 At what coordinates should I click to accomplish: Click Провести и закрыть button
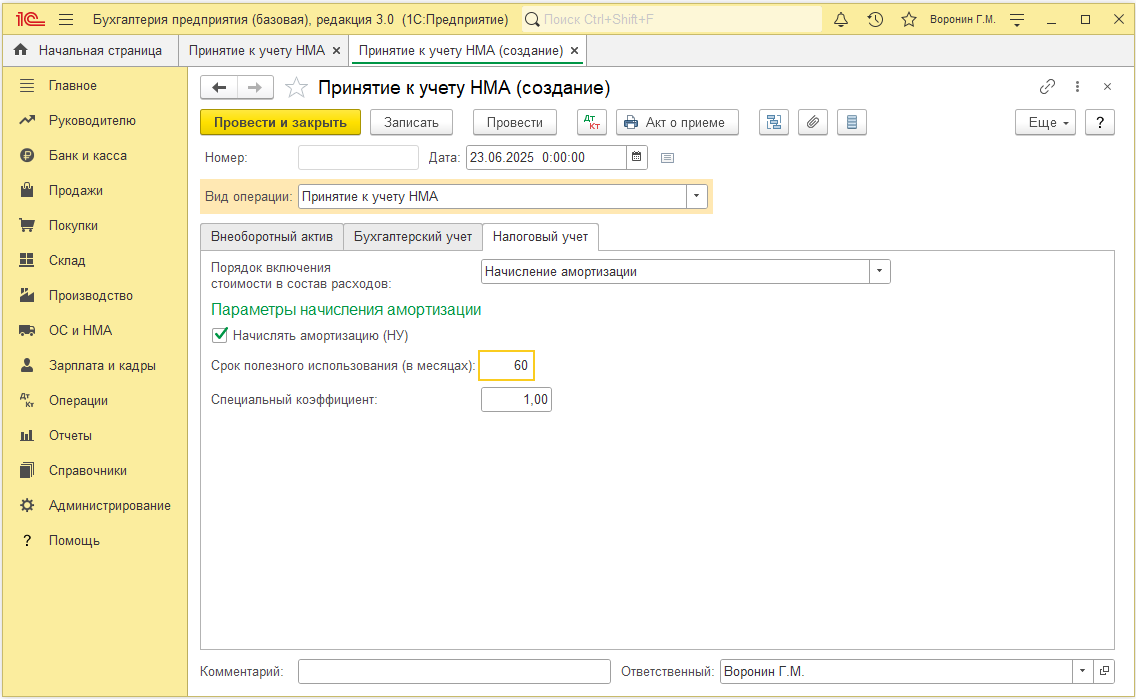[280, 122]
